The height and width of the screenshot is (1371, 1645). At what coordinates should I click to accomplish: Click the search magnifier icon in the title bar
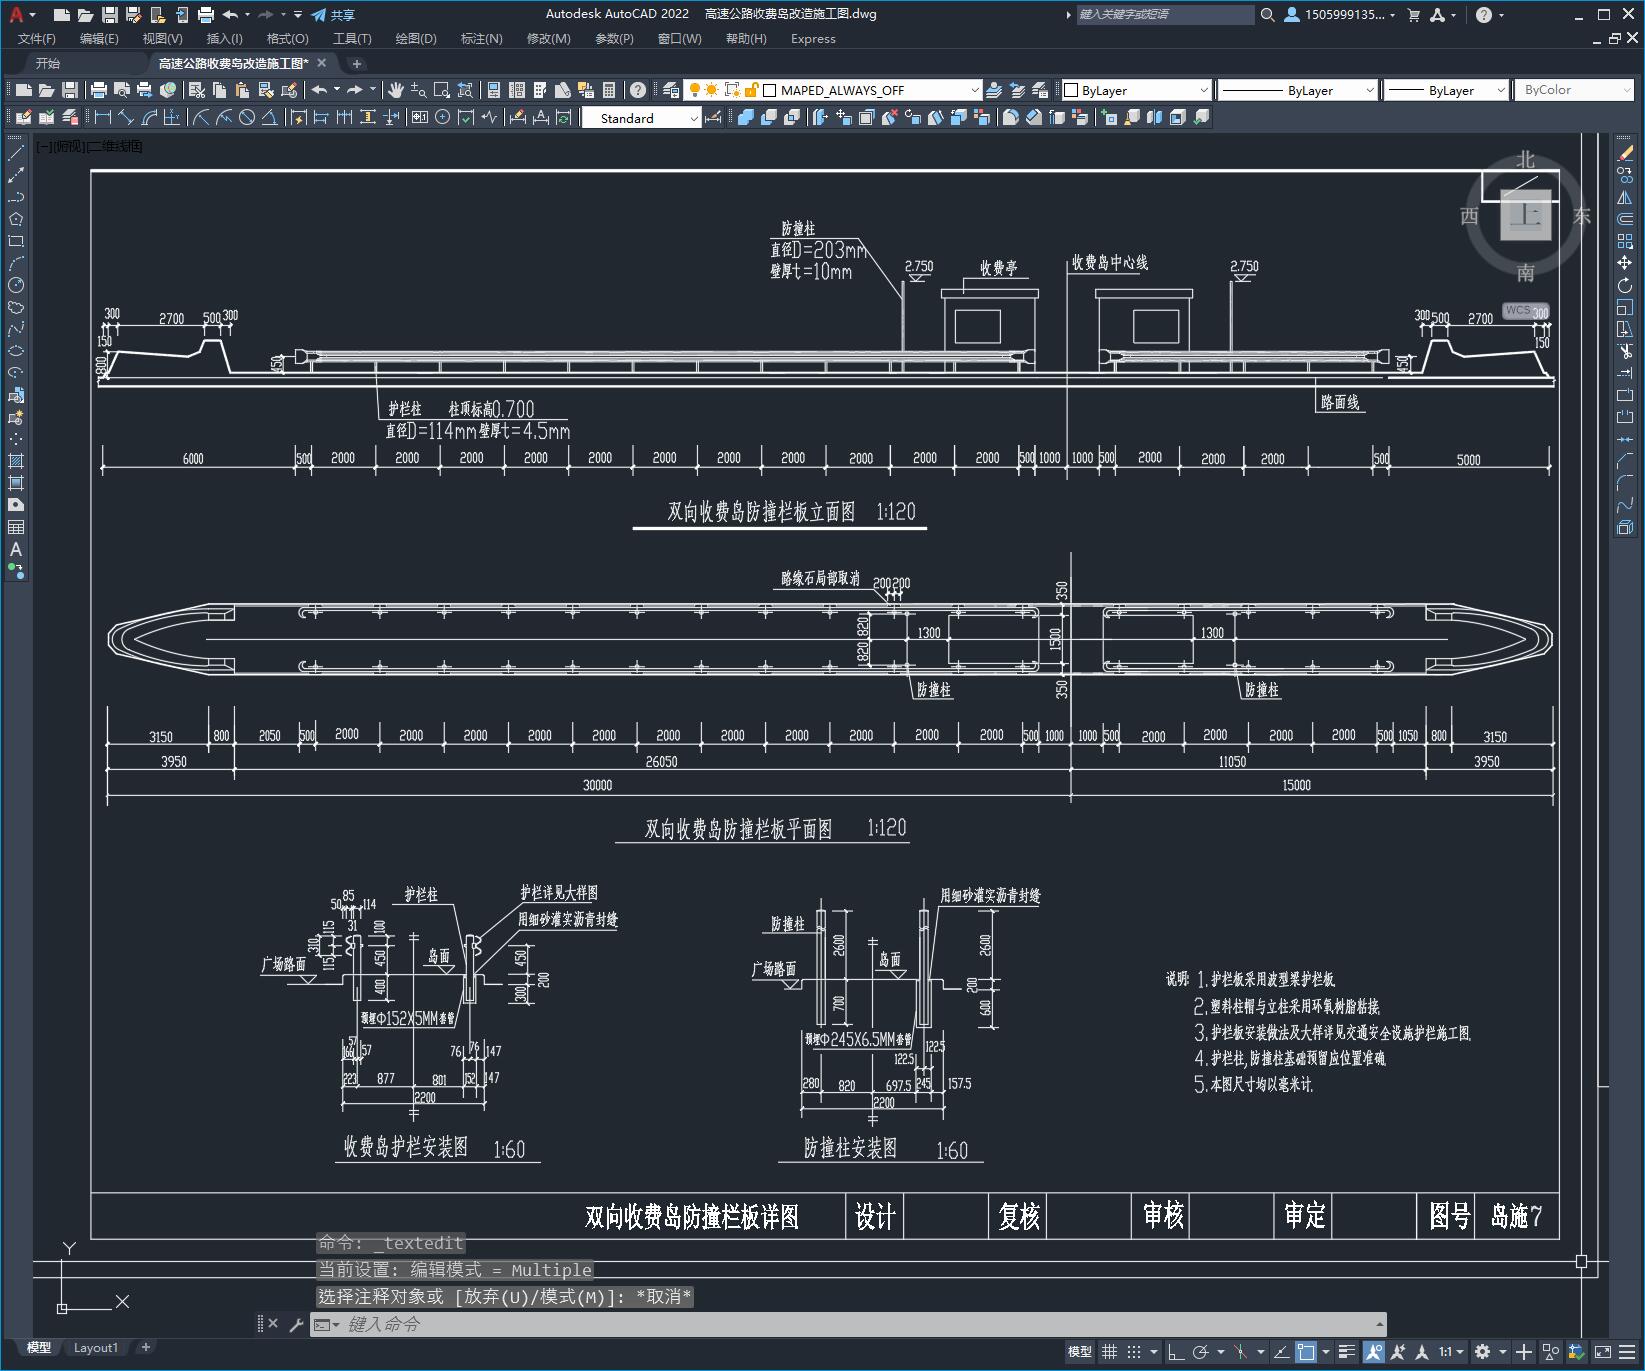pyautogui.click(x=1267, y=14)
